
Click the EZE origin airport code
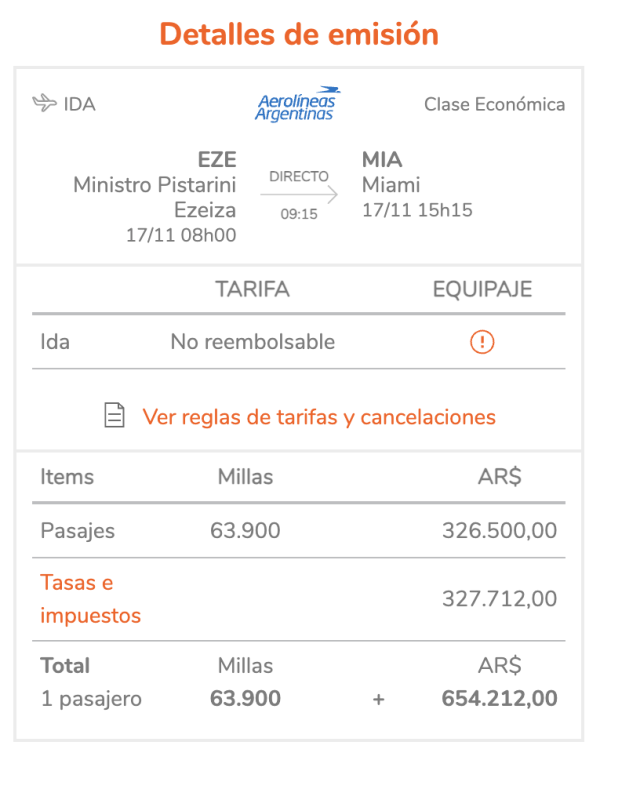[x=217, y=160]
